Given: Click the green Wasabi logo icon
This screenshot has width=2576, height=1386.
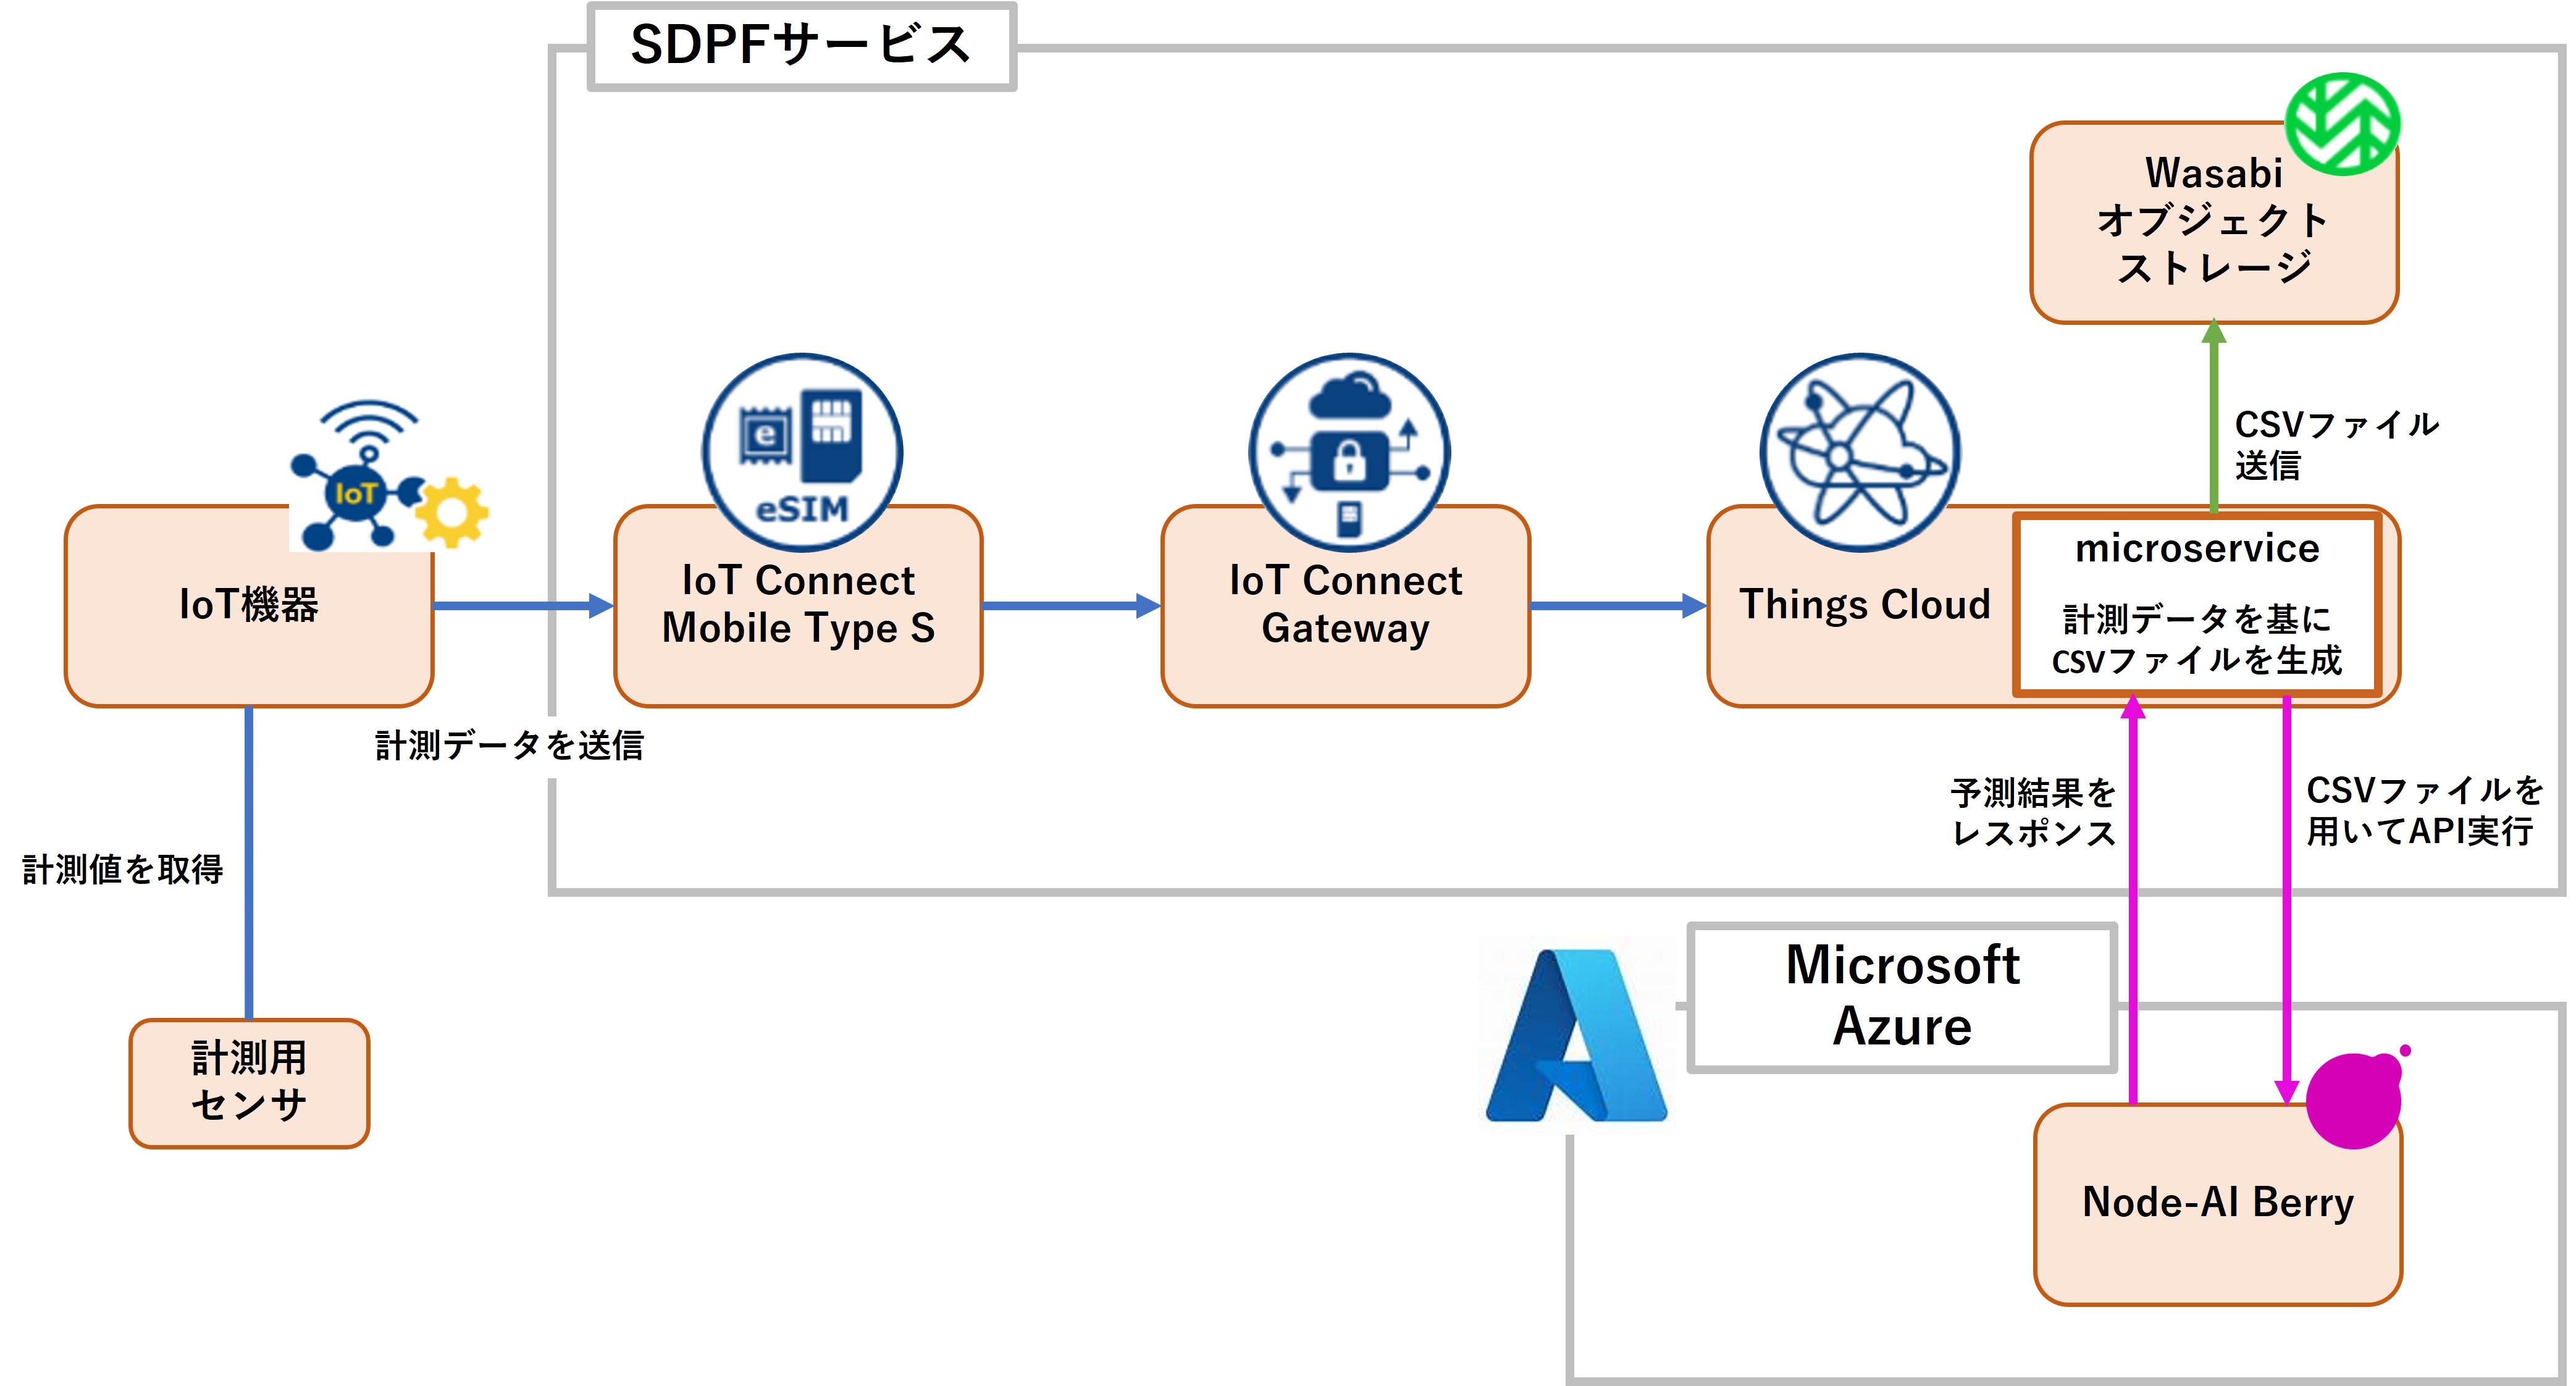Looking at the screenshot, I should pyautogui.click(x=2343, y=124).
